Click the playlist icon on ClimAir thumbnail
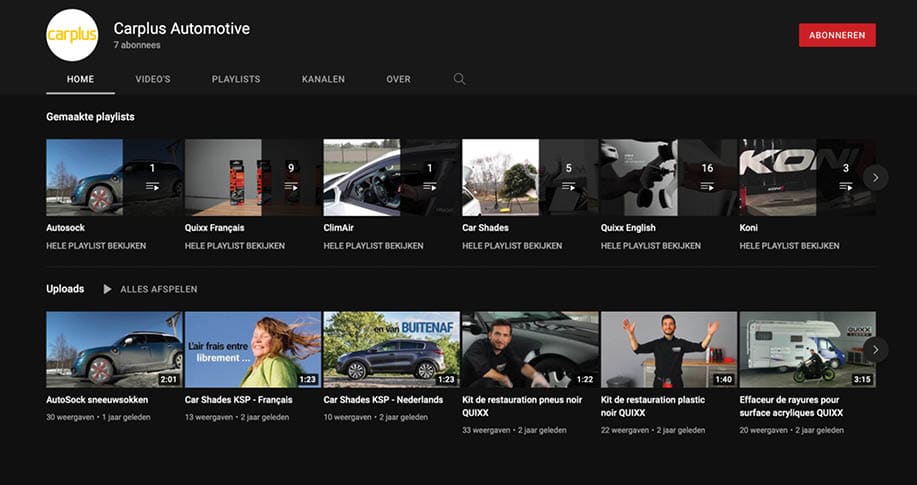The image size is (917, 485). [429, 187]
